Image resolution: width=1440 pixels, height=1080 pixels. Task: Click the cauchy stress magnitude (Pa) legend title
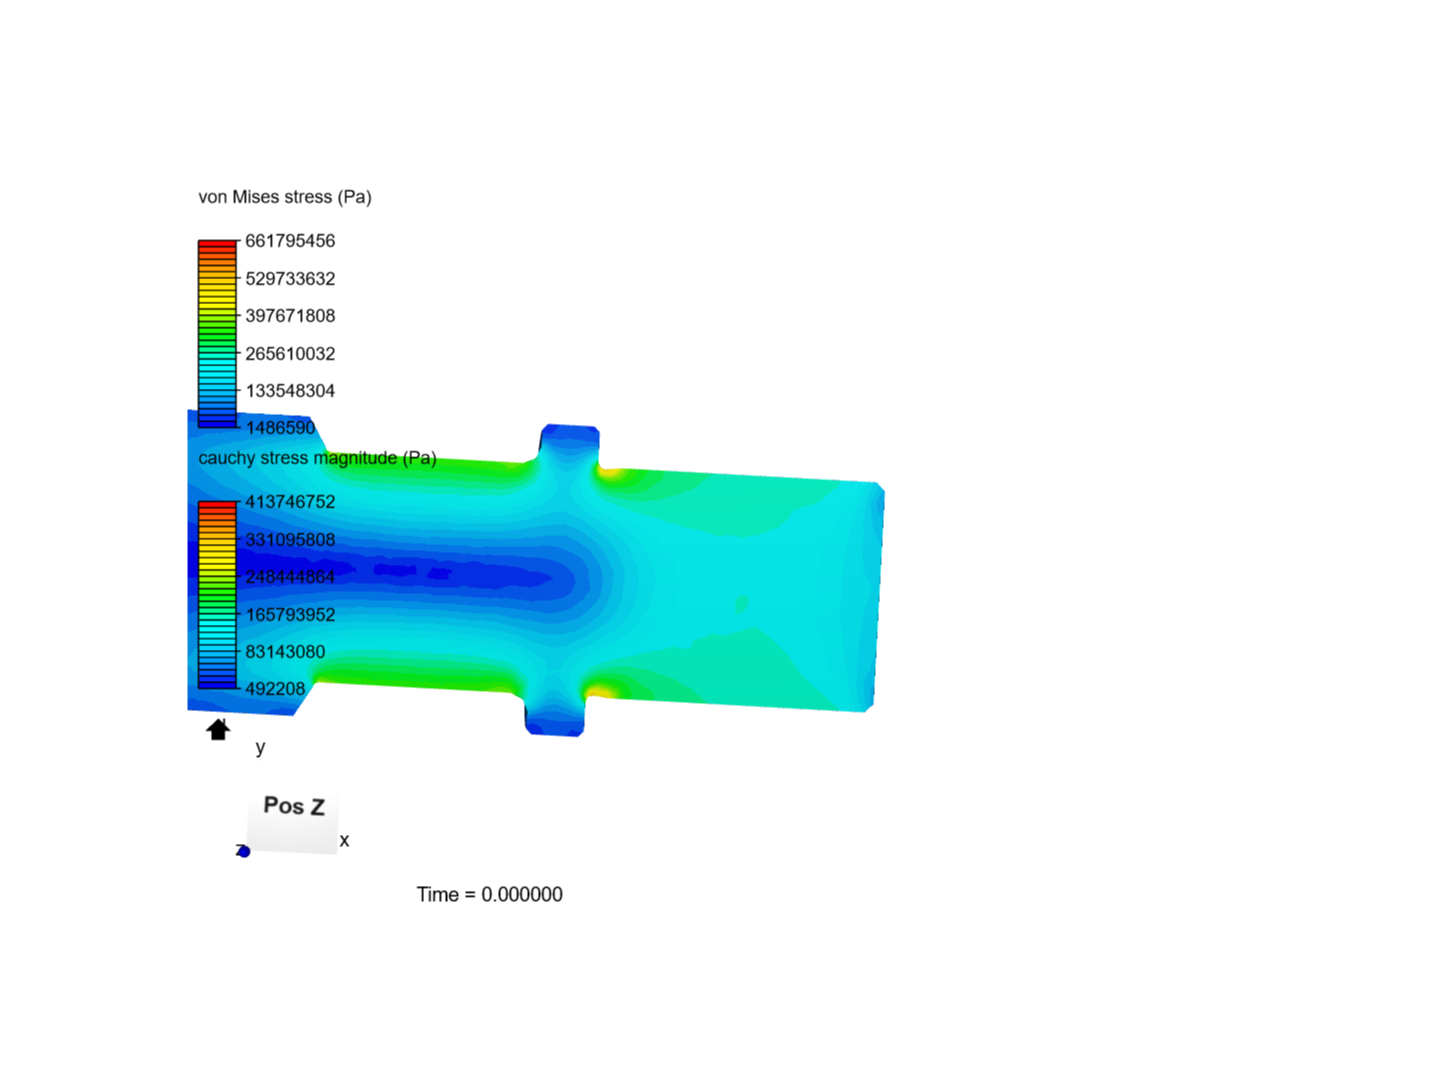[317, 458]
